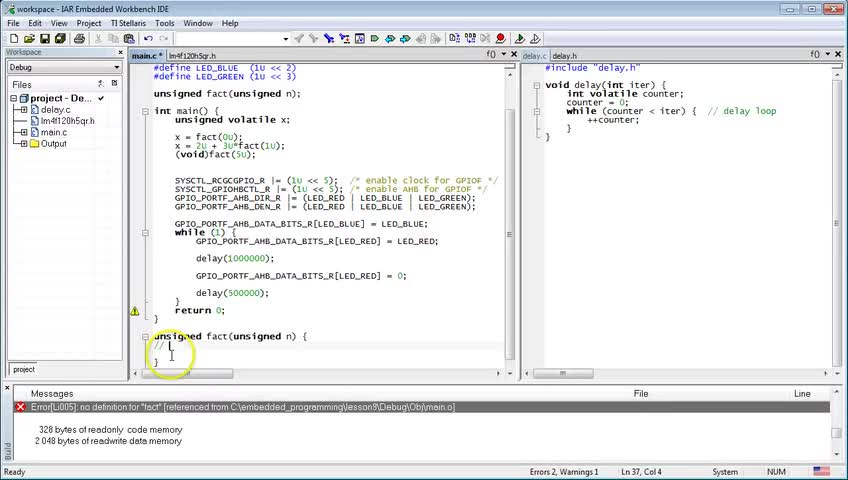Paste using the clipboard toolbar icon
The image size is (848, 480).
click(129, 38)
